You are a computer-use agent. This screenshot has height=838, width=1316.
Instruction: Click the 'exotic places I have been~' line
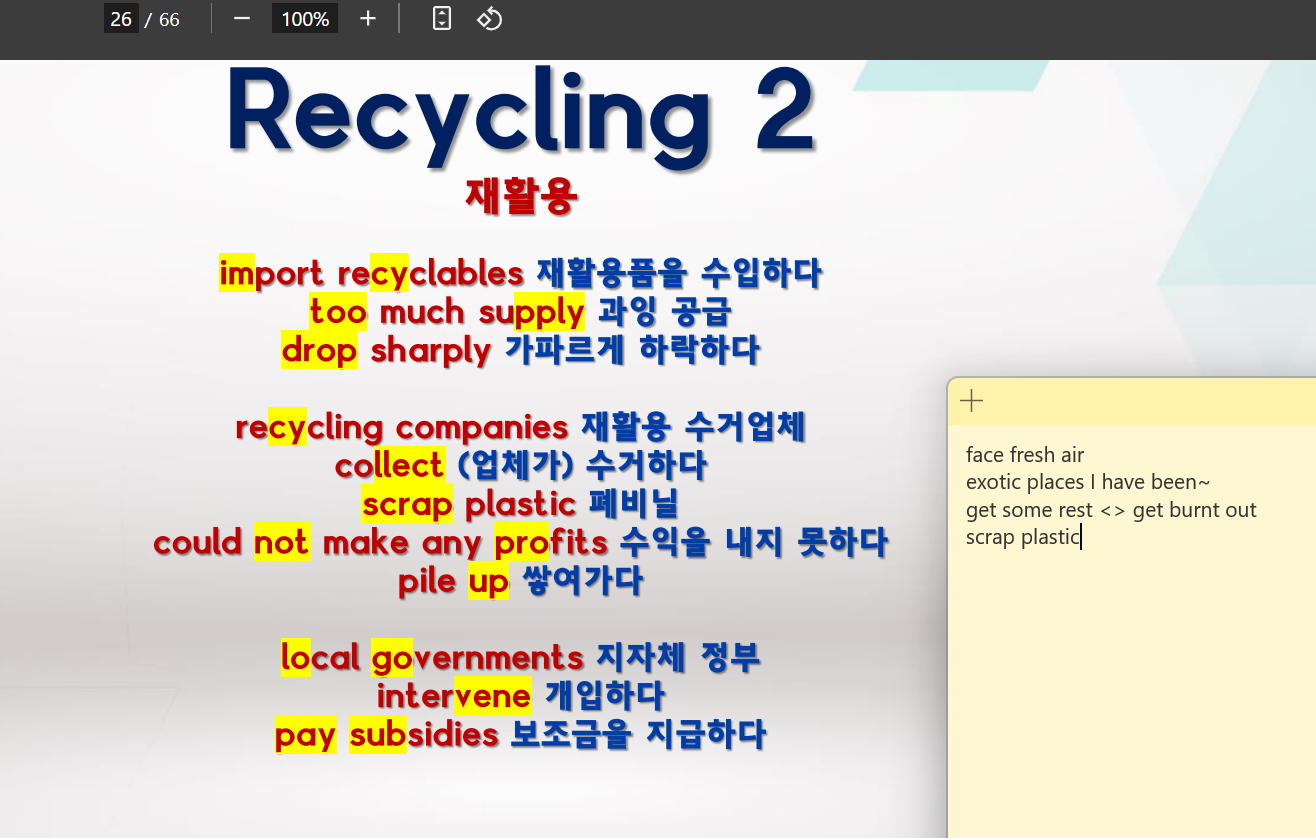pyautogui.click(x=1088, y=482)
